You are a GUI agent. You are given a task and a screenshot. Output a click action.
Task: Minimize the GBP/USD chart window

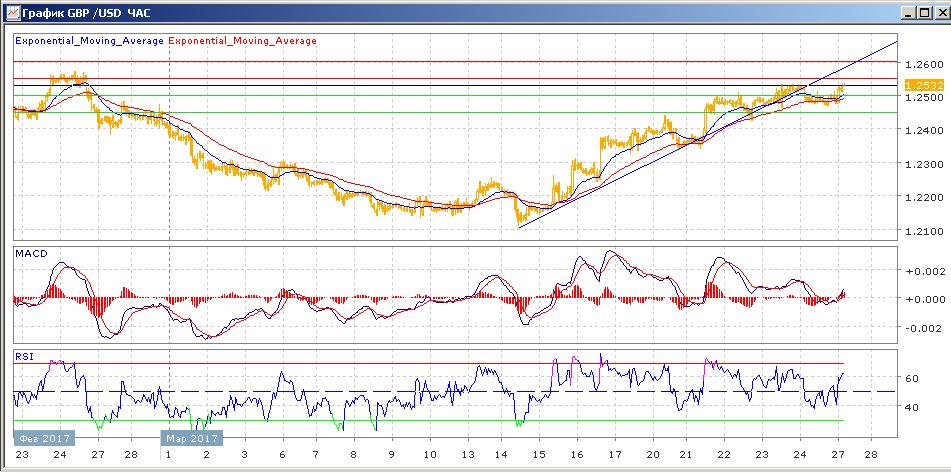[909, 12]
